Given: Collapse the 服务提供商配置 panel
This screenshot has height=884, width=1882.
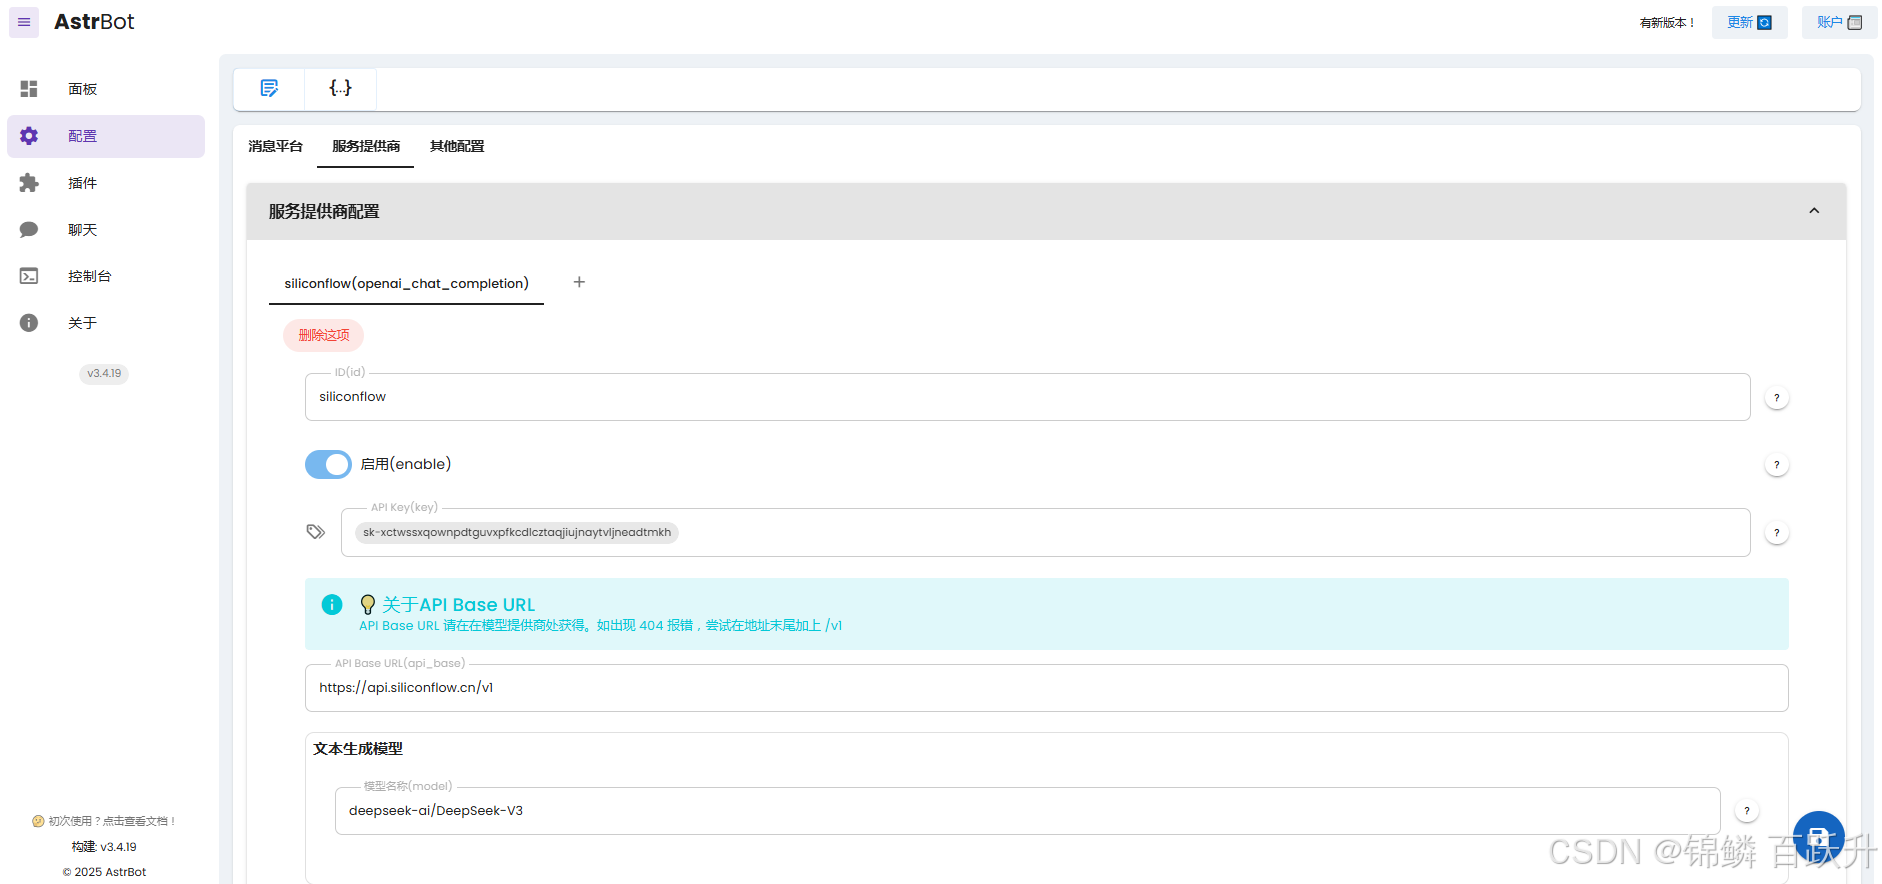Looking at the screenshot, I should coord(1814,211).
